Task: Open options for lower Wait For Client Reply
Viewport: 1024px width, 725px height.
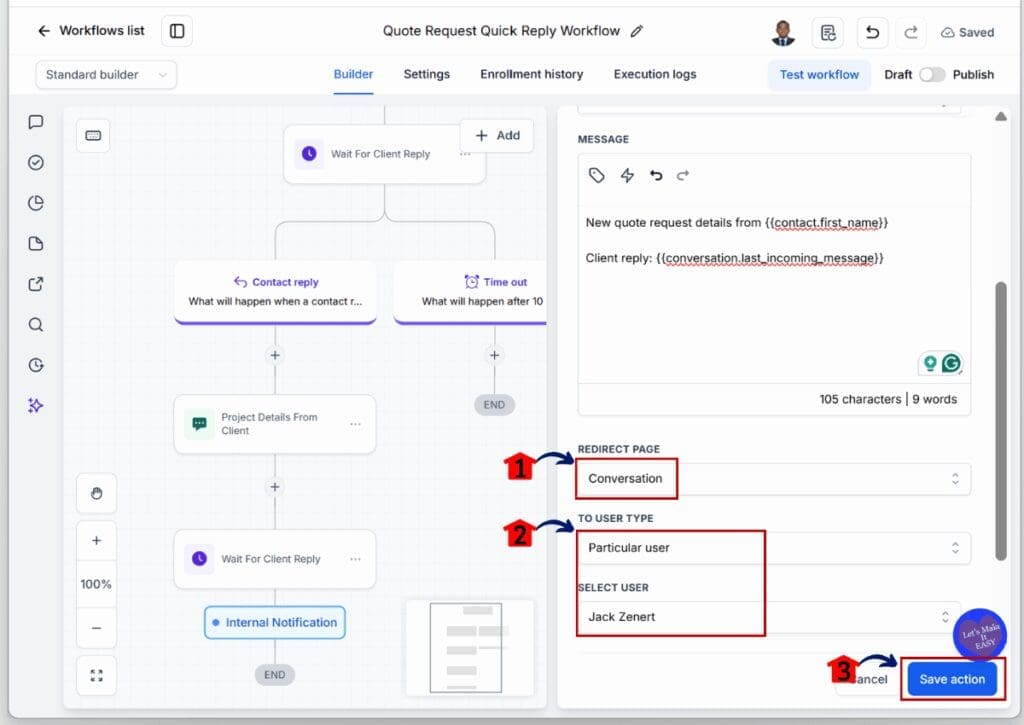Action: [355, 559]
